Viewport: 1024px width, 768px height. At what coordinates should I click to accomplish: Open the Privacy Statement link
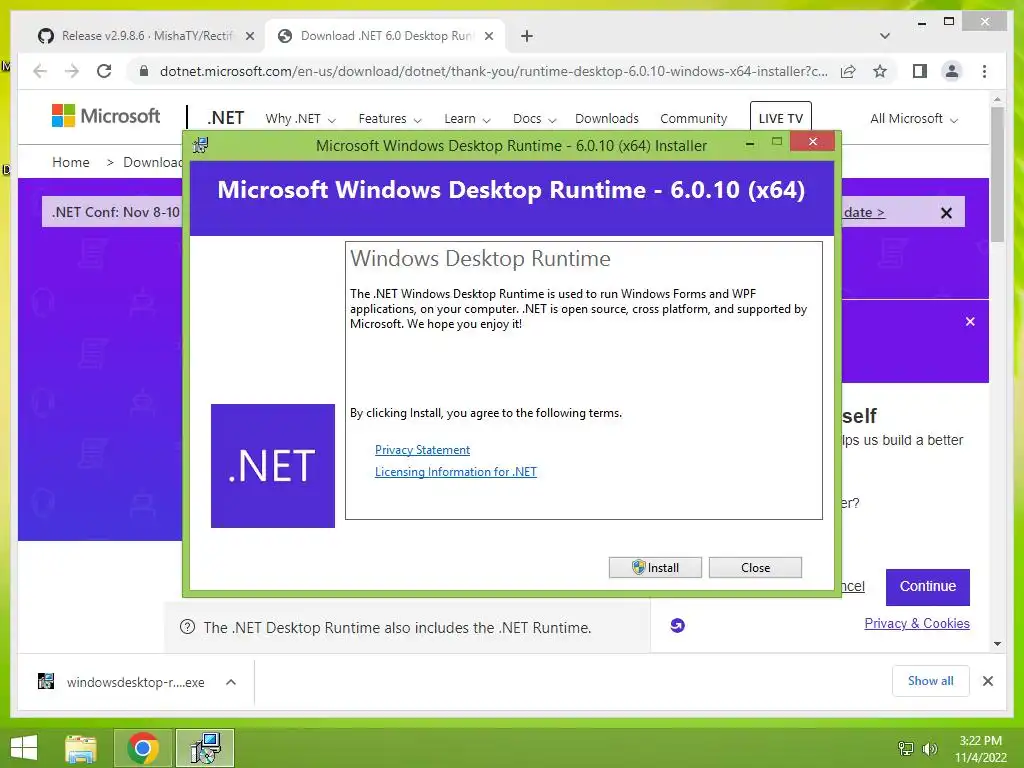tap(422, 450)
